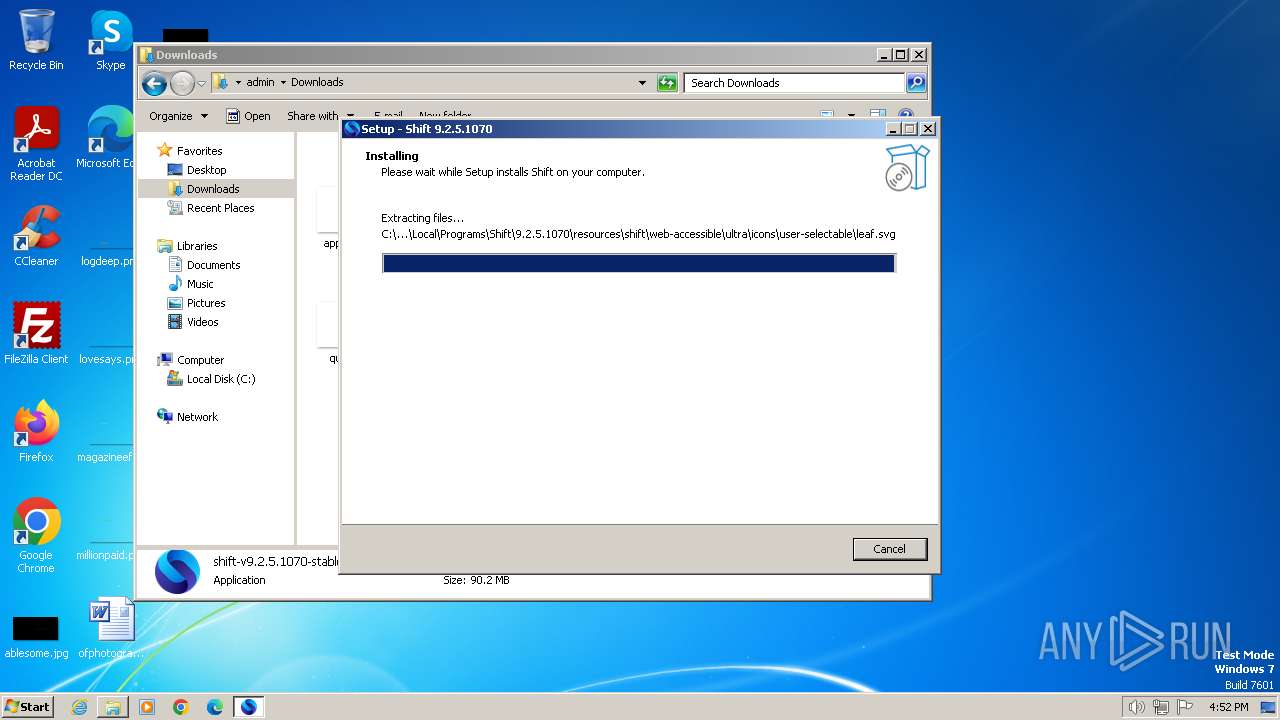Click the volume icon in system tray

(x=1136, y=707)
